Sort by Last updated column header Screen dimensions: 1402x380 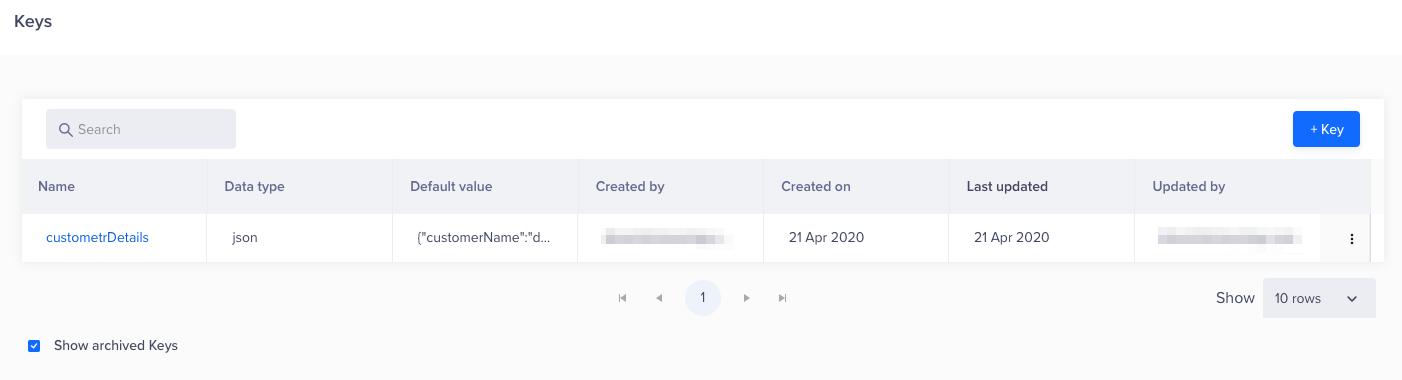pos(1007,187)
